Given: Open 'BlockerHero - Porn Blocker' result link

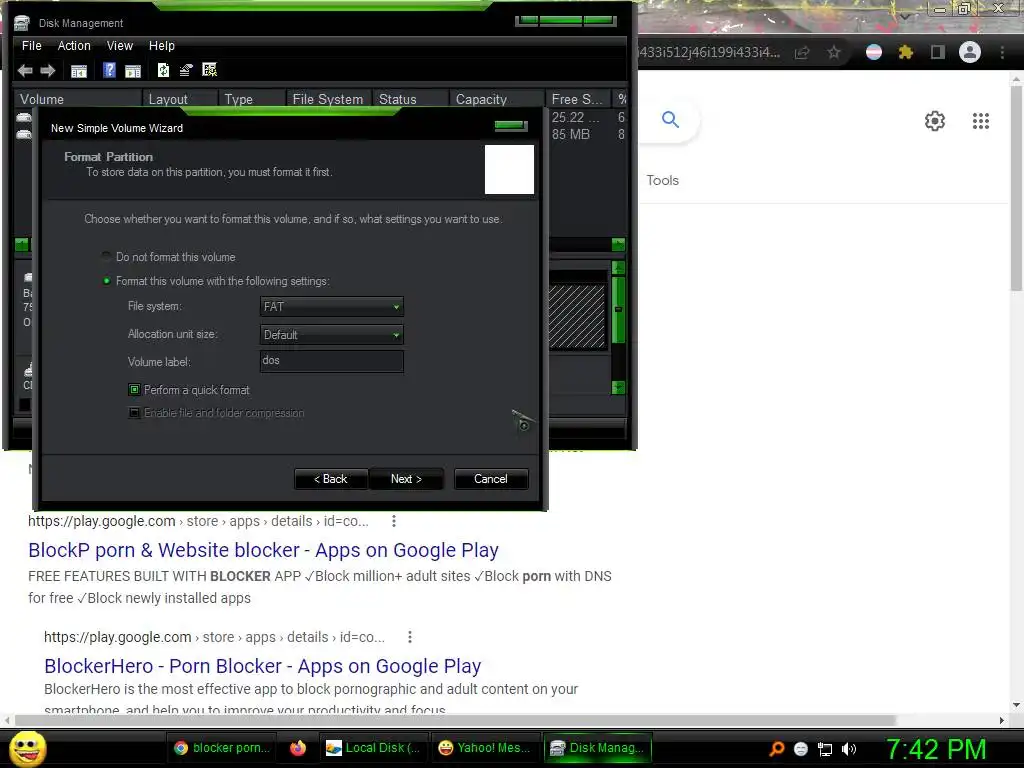Looking at the screenshot, I should point(263,665).
